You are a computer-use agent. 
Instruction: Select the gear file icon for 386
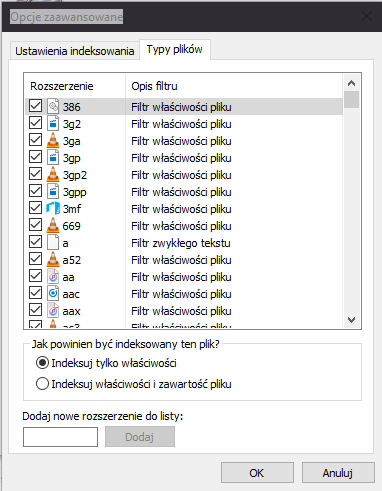pos(53,106)
